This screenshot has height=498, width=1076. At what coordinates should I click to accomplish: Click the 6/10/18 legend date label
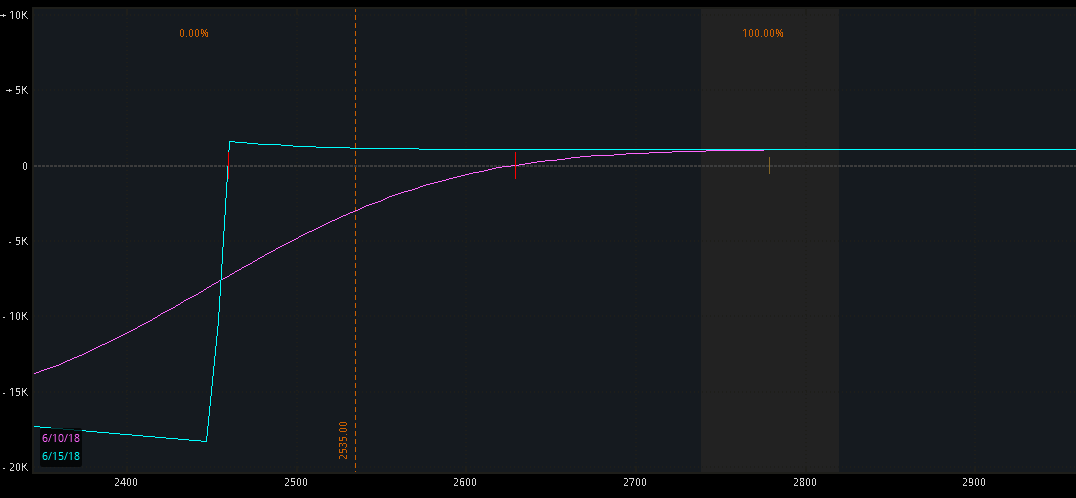pos(61,438)
